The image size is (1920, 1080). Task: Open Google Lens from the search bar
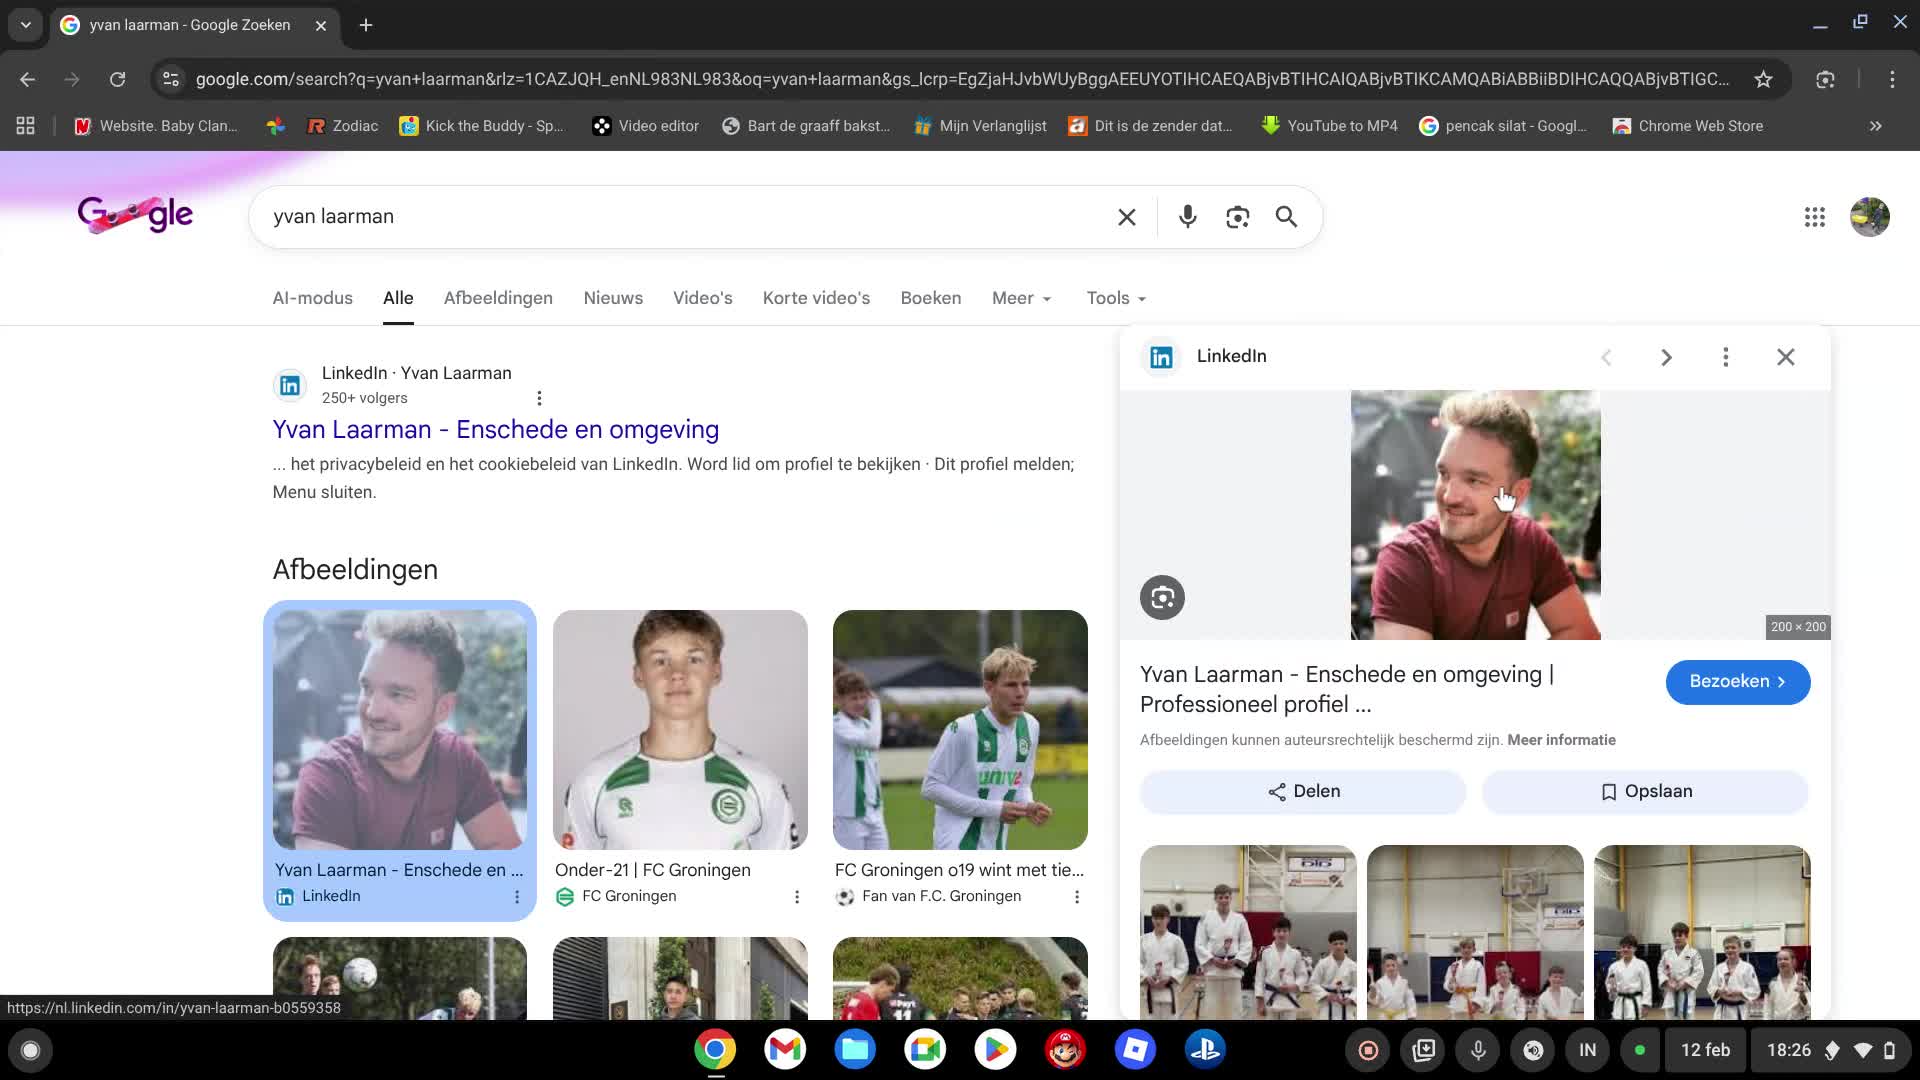click(x=1237, y=216)
